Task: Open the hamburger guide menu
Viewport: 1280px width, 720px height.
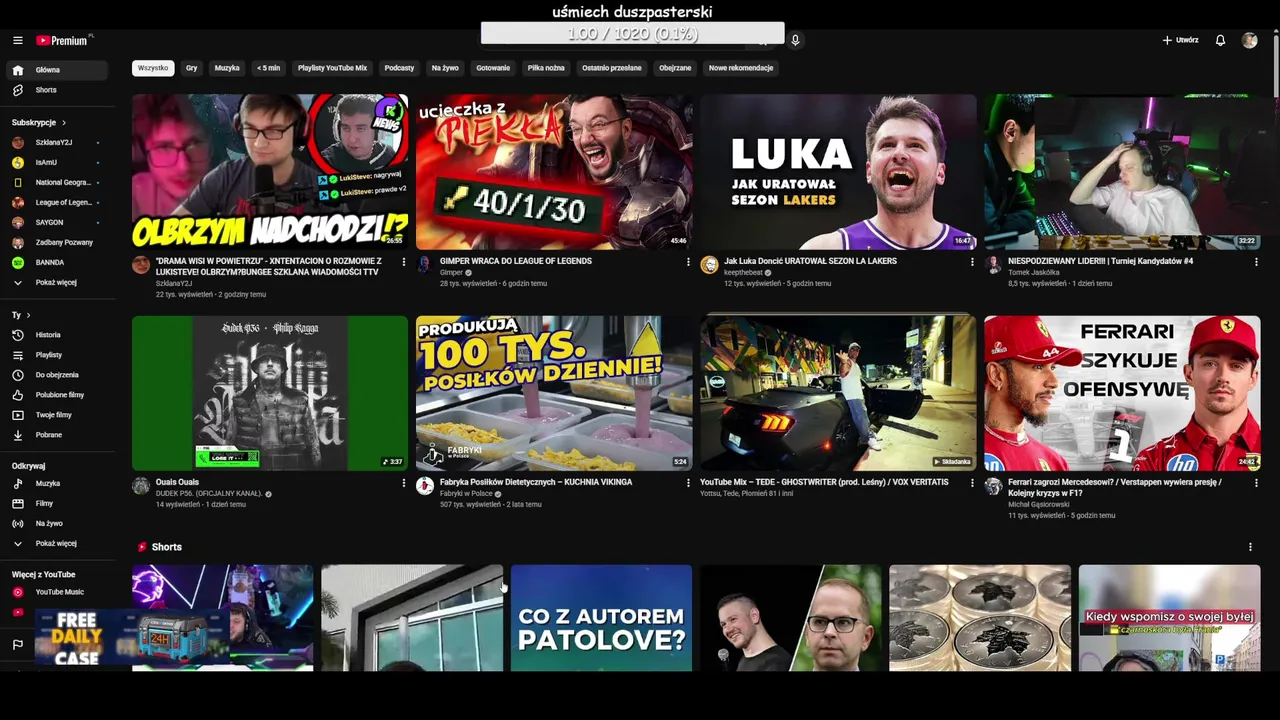Action: coord(17,40)
